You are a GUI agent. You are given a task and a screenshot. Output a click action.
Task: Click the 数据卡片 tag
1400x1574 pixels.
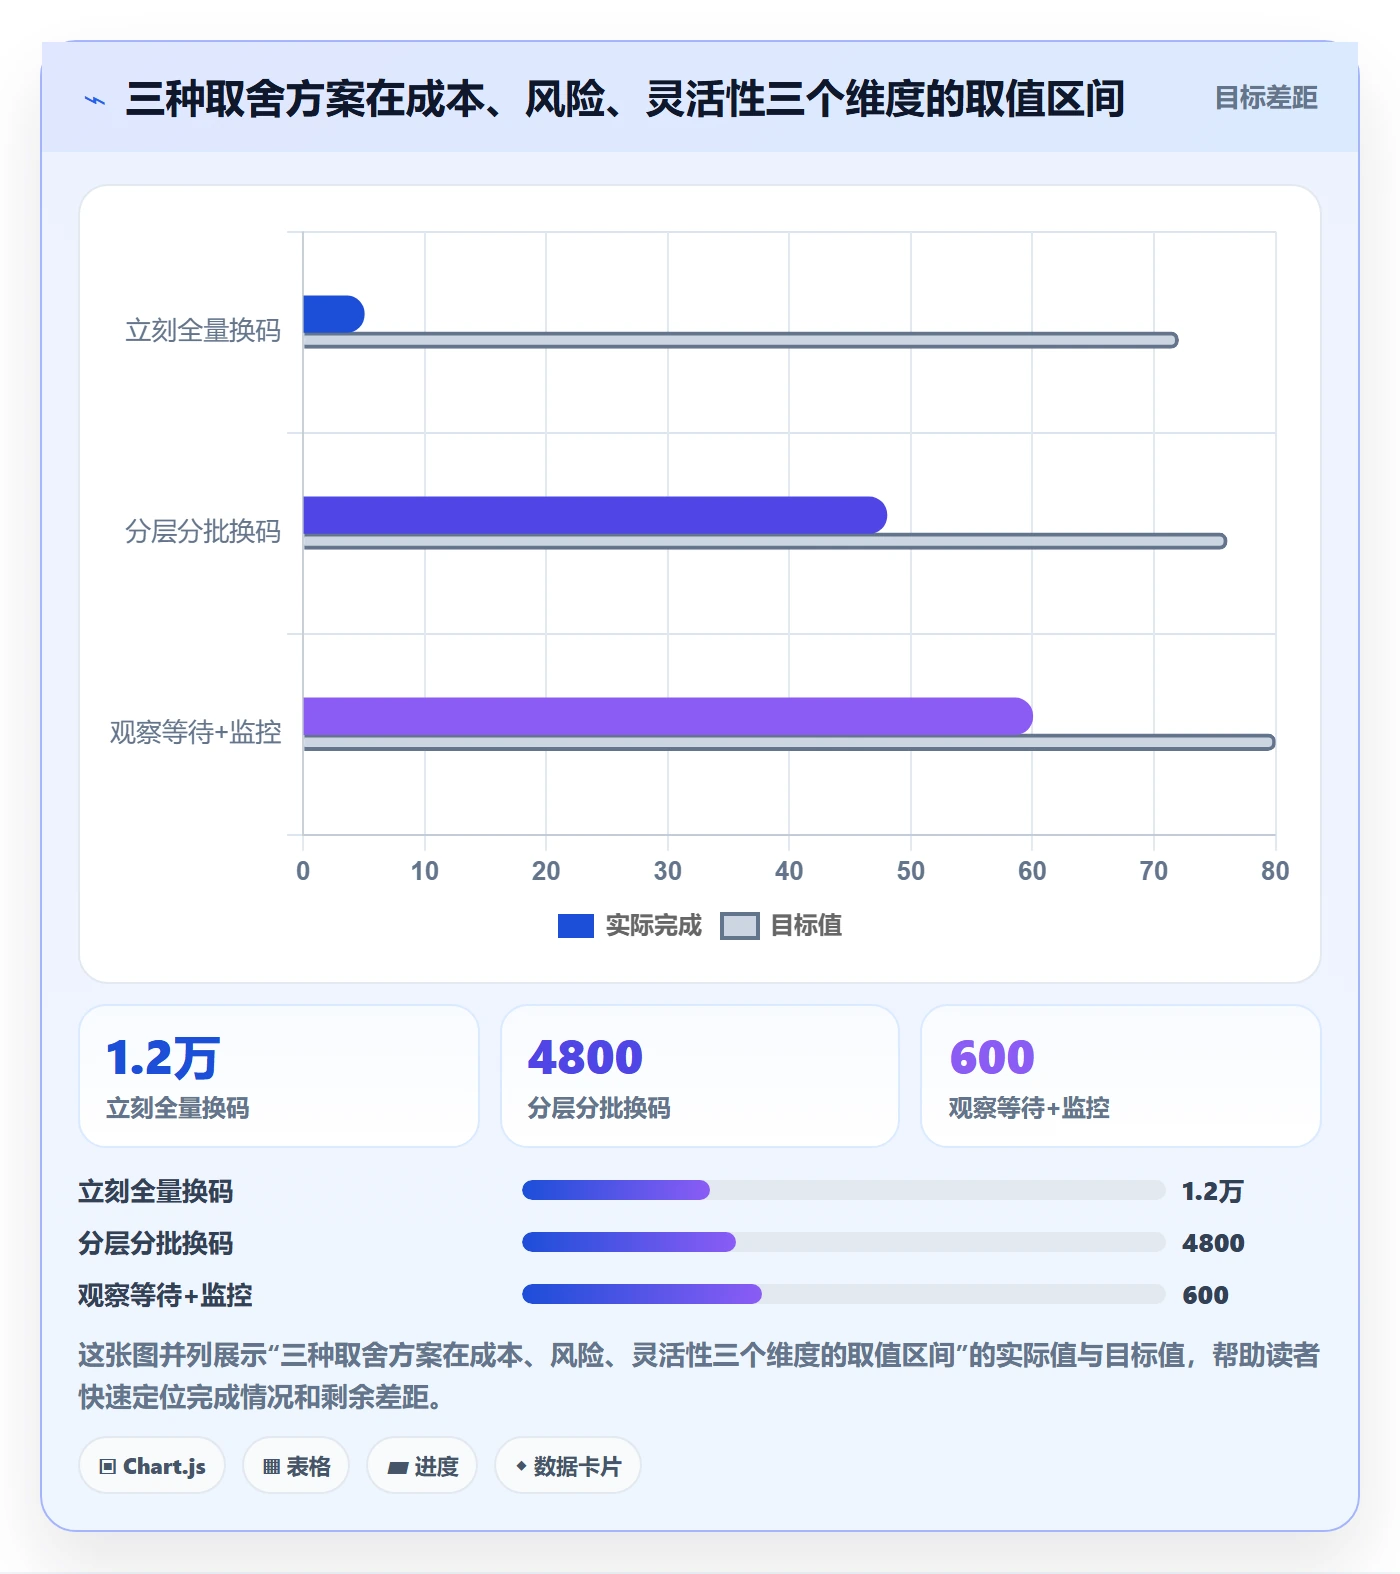tap(568, 1466)
